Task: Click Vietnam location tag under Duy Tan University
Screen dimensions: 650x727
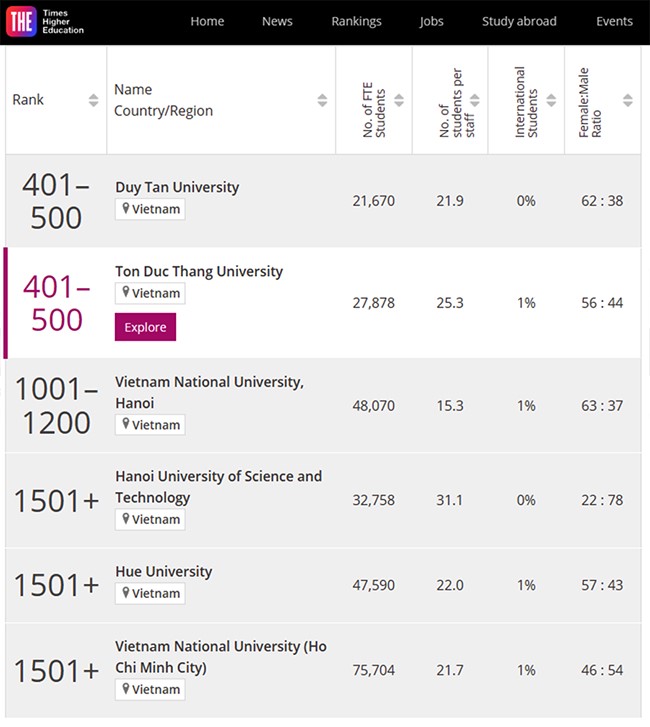Action: (x=150, y=209)
